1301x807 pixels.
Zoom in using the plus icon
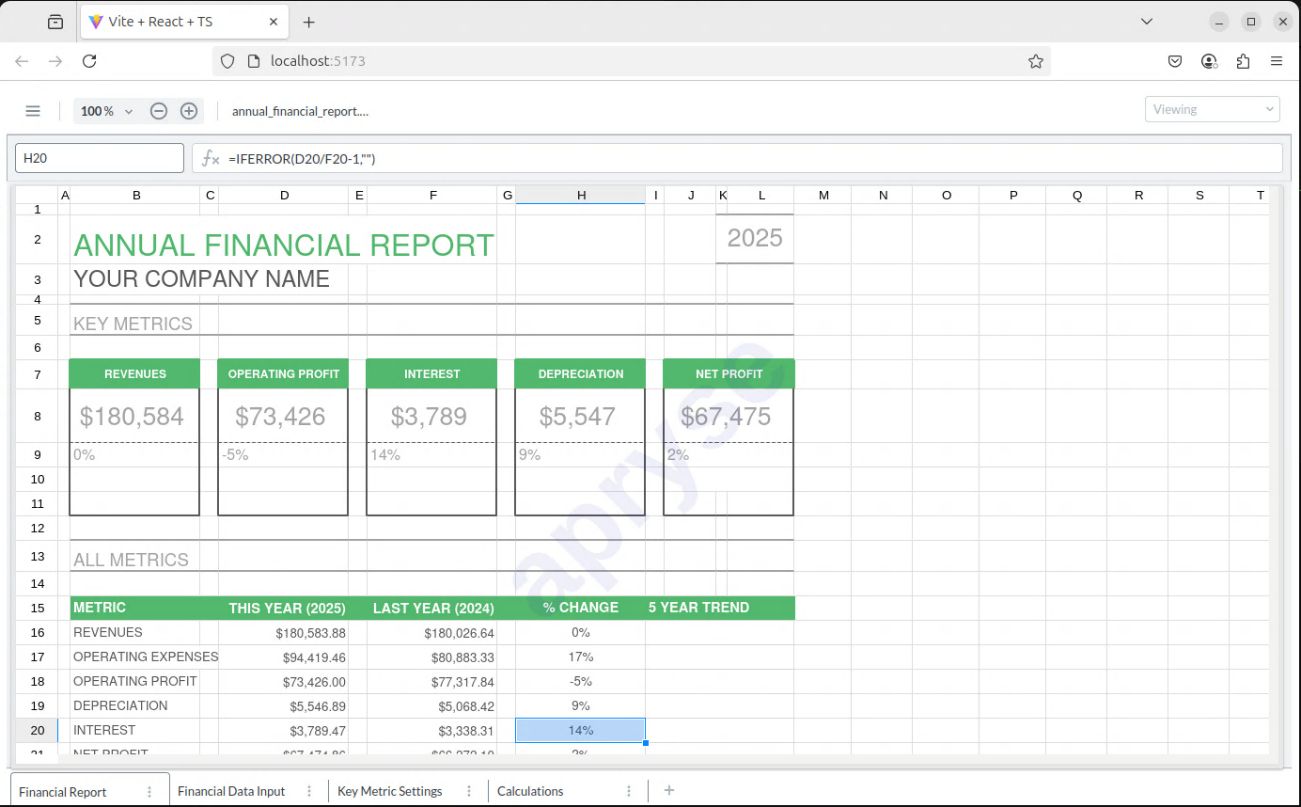tap(188, 110)
